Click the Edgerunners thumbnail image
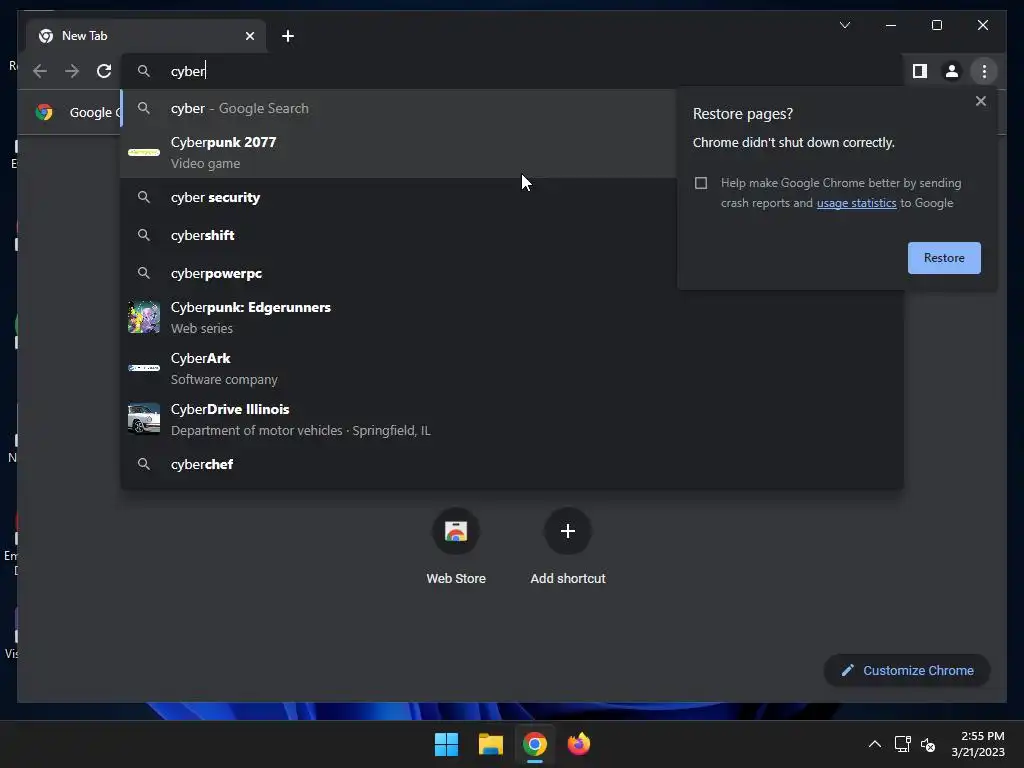Viewport: 1024px width, 768px height. [144, 317]
